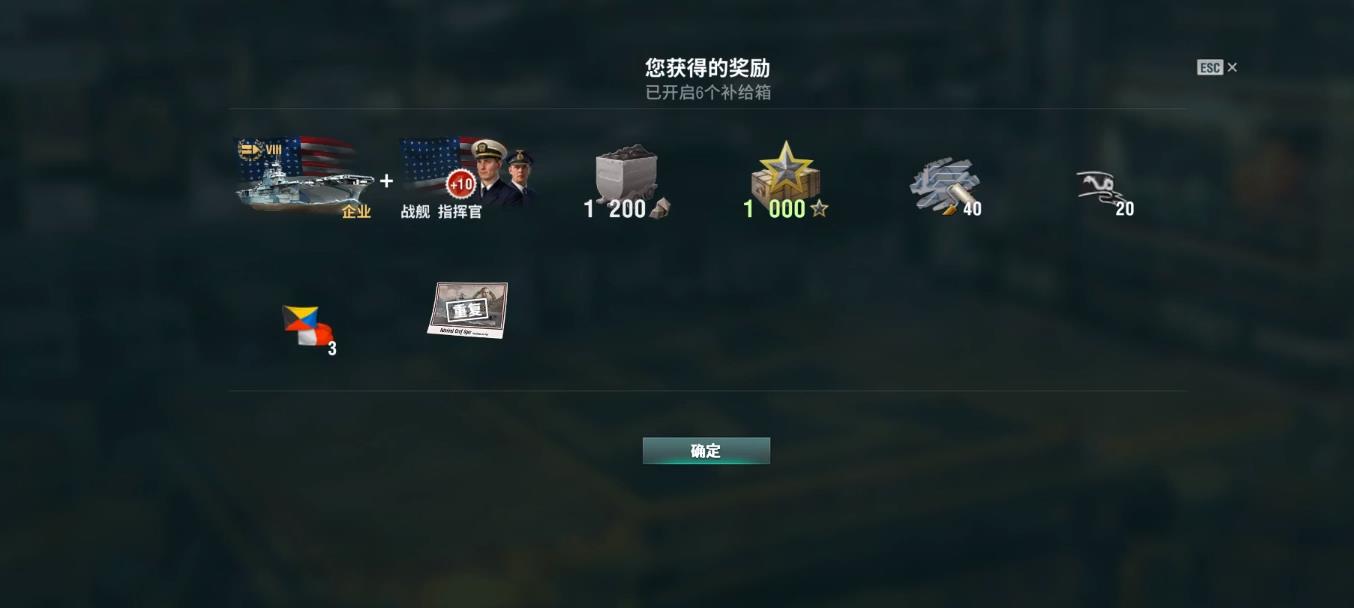The image size is (1354, 608).
Task: Click the 确定 confirm button
Action: (706, 451)
